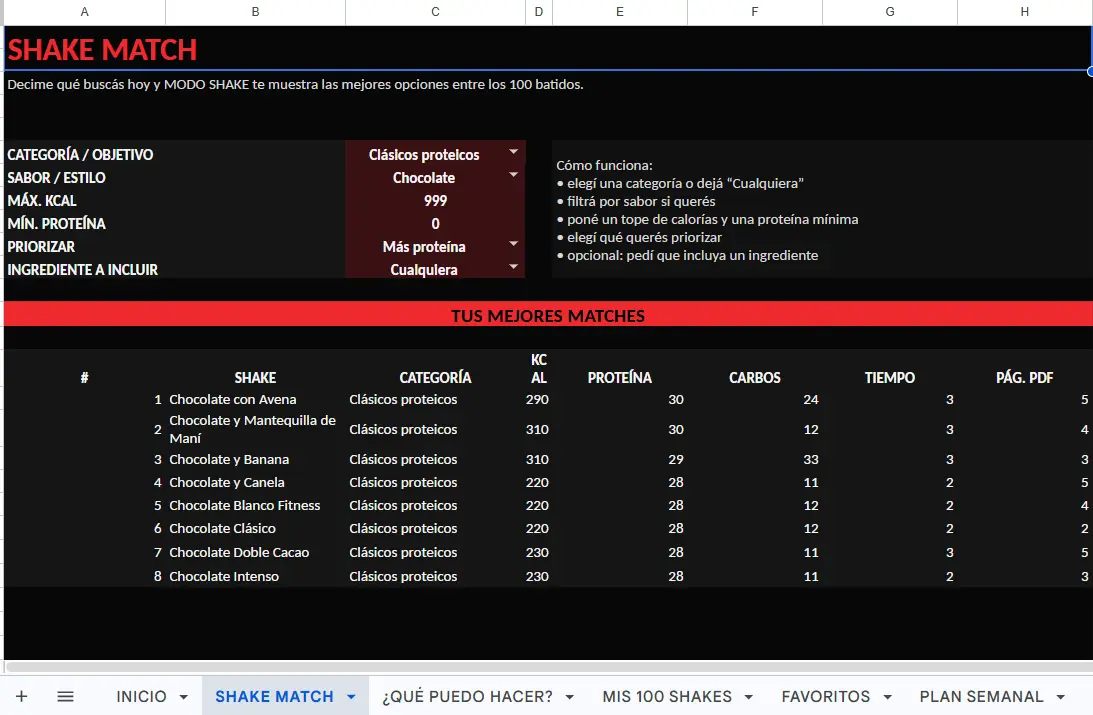The width and height of the screenshot is (1093, 715).
Task: Open the FAVORITOS sheet tab
Action: 826,696
